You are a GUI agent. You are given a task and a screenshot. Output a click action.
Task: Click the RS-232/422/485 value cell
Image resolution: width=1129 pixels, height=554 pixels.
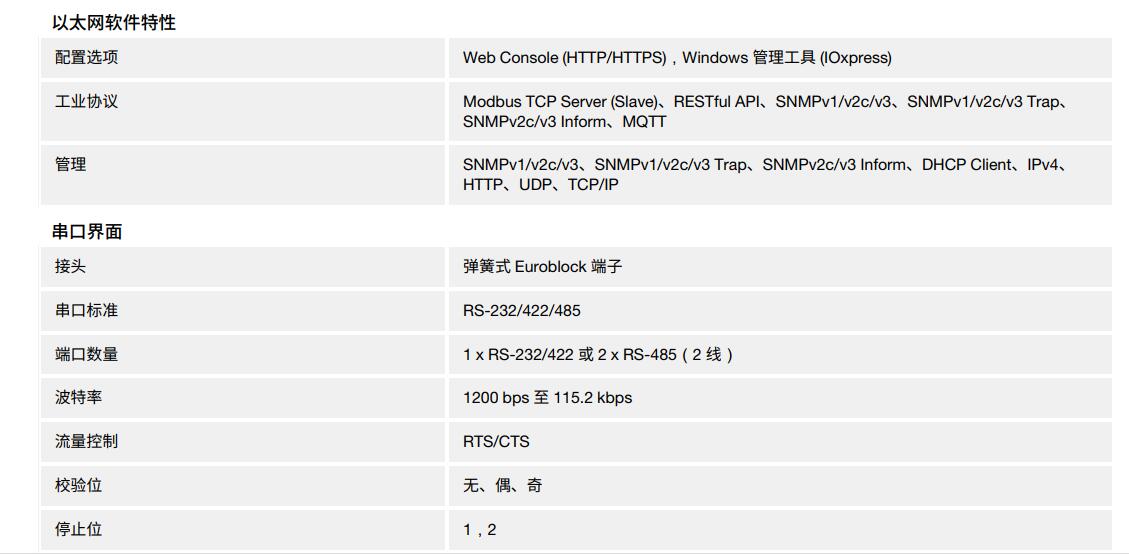[521, 311]
